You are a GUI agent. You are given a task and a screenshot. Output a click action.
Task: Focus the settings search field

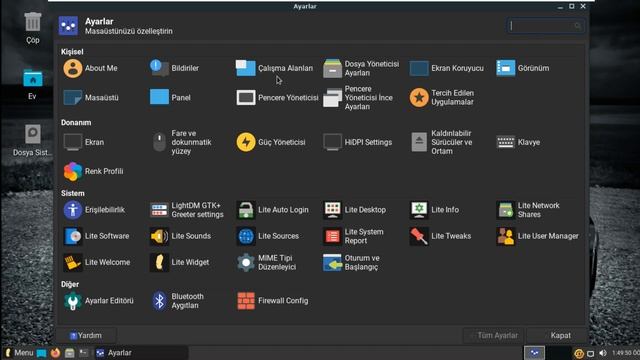coord(545,26)
